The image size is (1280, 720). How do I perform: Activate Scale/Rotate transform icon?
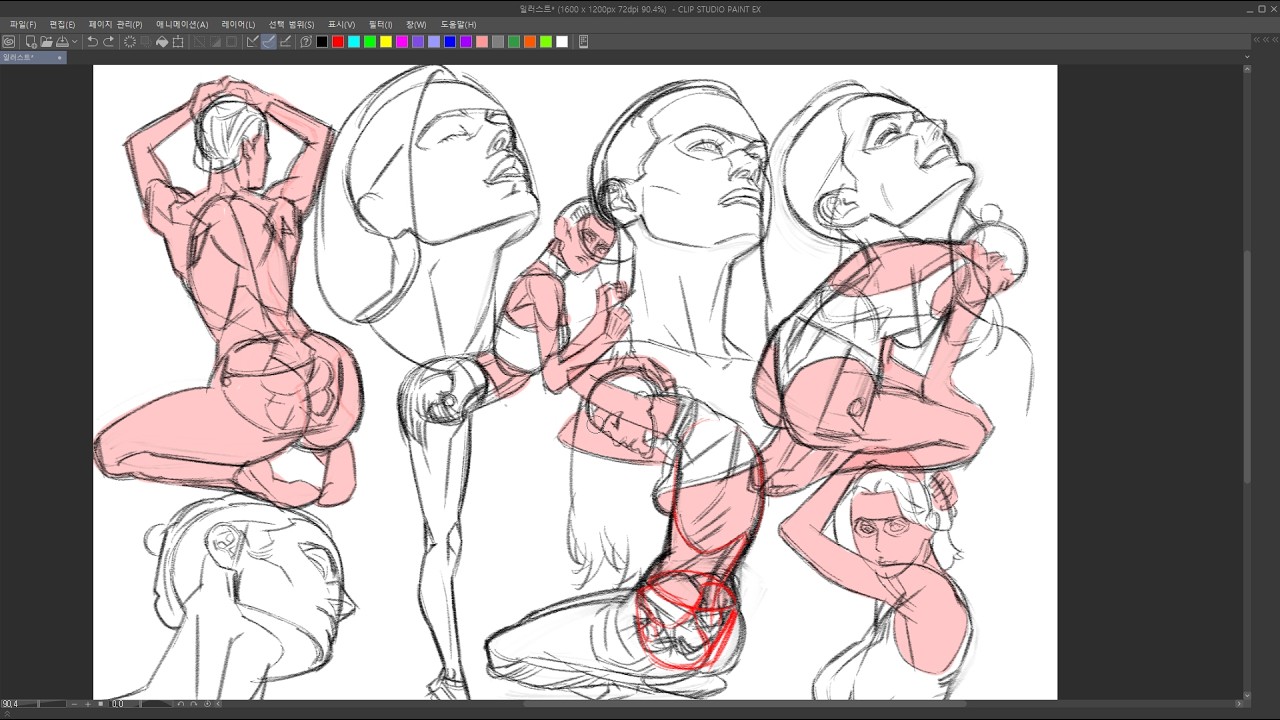pos(178,42)
